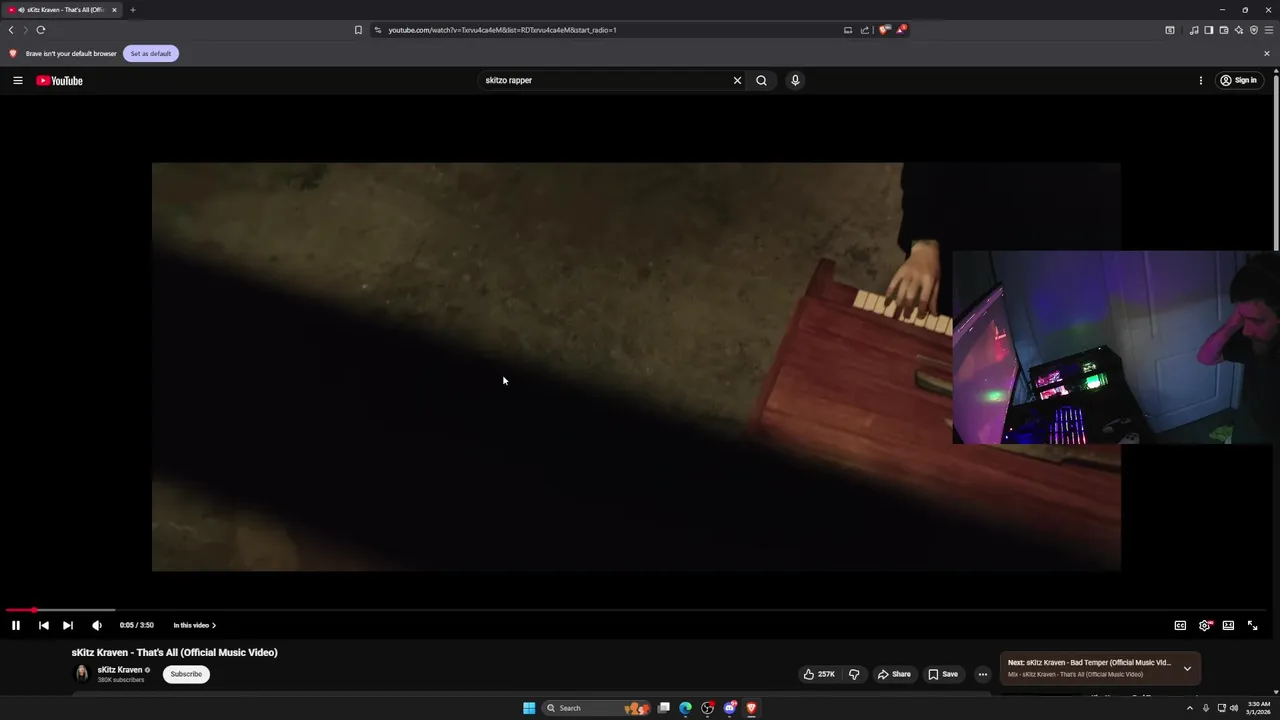Toggle the Brave sidebar panel
This screenshot has height=720, width=1280.
[1209, 30]
